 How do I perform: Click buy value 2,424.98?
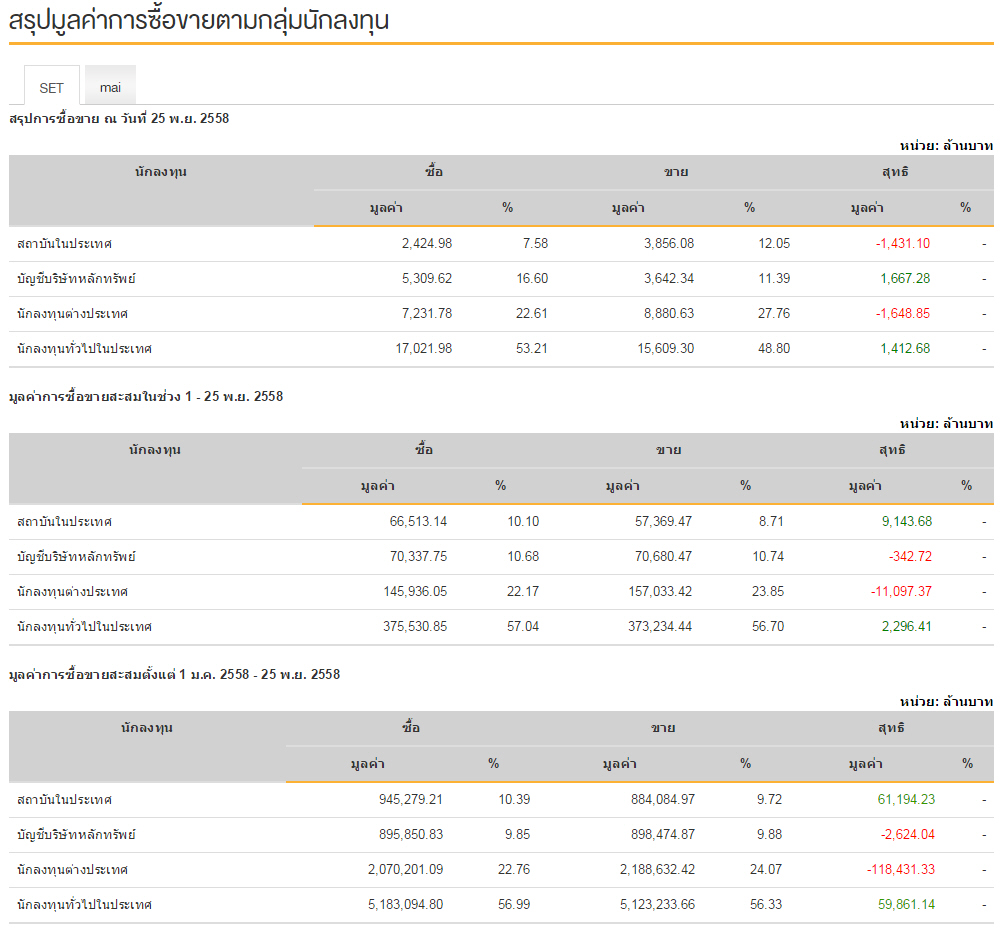click(x=427, y=244)
